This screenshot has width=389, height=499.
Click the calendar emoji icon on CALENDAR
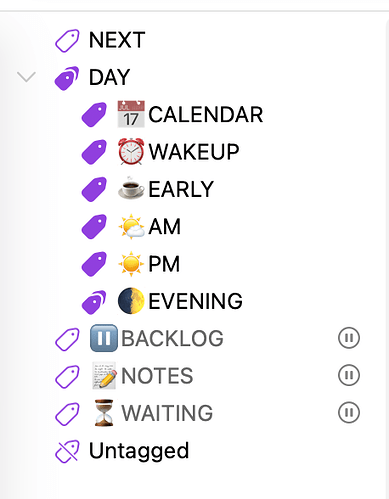131,114
